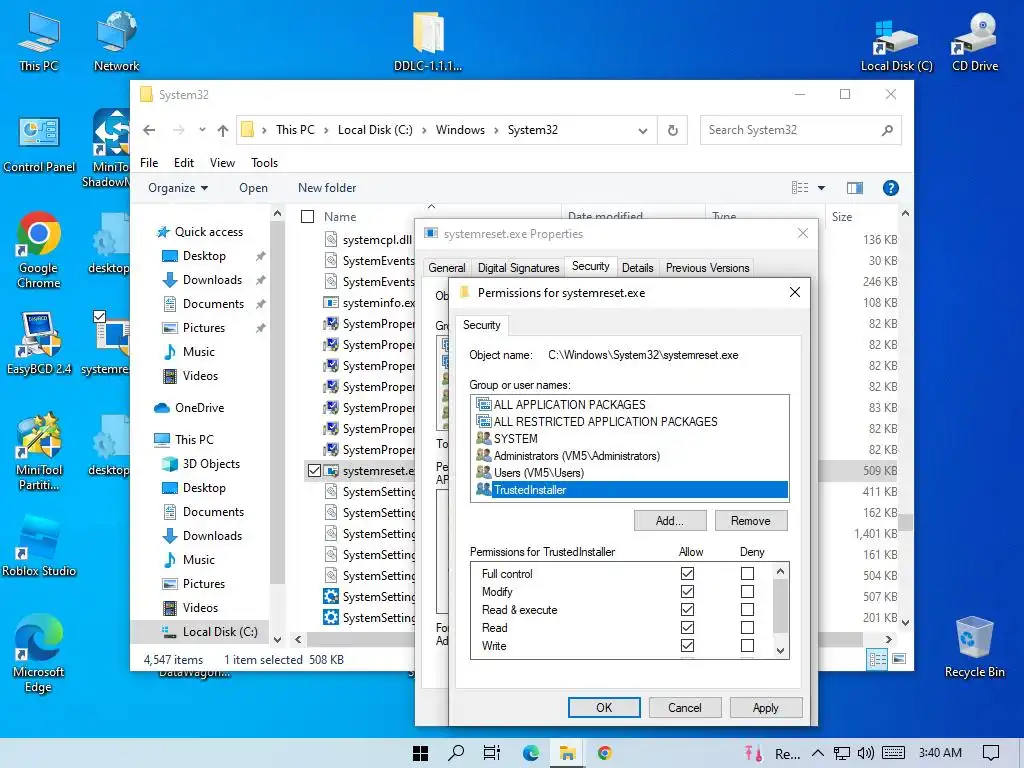Viewport: 1024px width, 768px height.
Task: Select 3D Objects in navigation pane
Action: pyautogui.click(x=211, y=464)
